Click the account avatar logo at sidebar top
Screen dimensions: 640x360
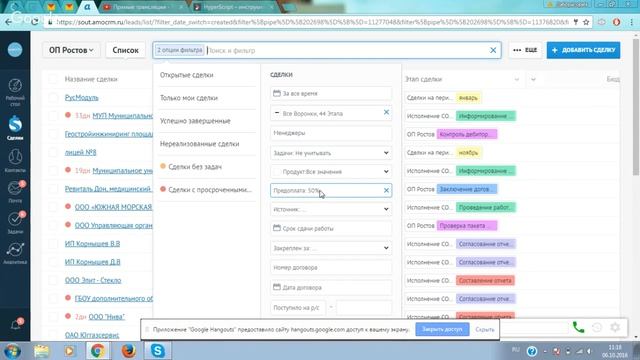15,50
